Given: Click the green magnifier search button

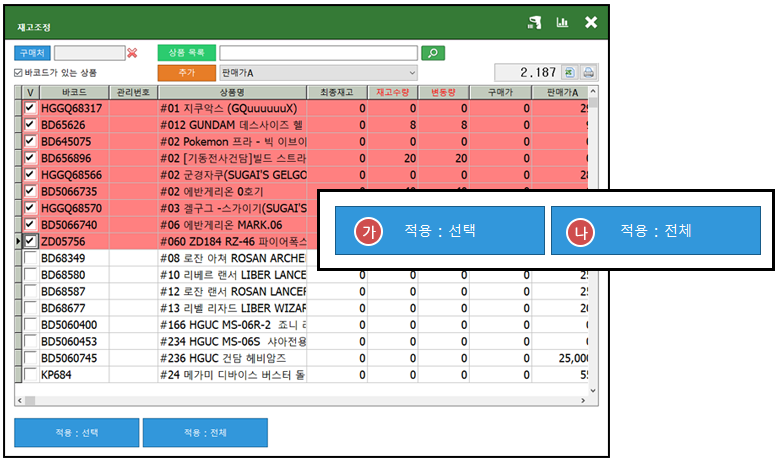Looking at the screenshot, I should point(433,53).
